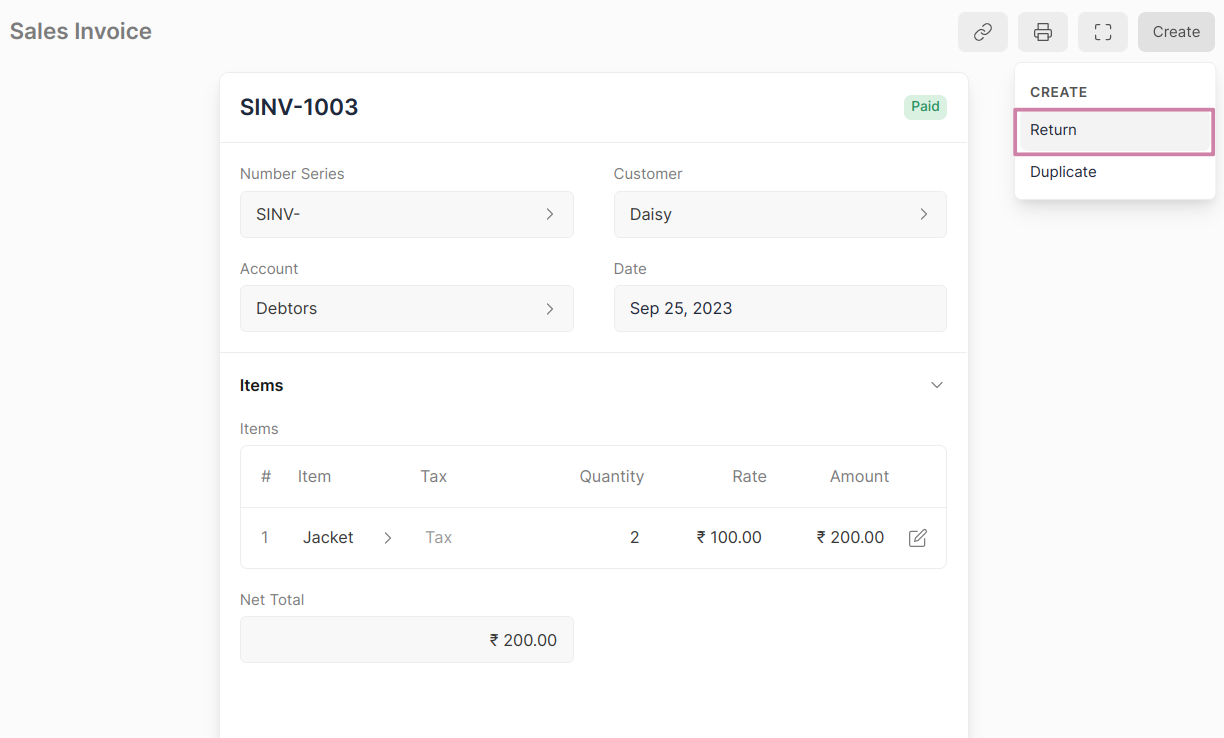Click the print icon button
The width and height of the screenshot is (1224, 738).
1042,32
